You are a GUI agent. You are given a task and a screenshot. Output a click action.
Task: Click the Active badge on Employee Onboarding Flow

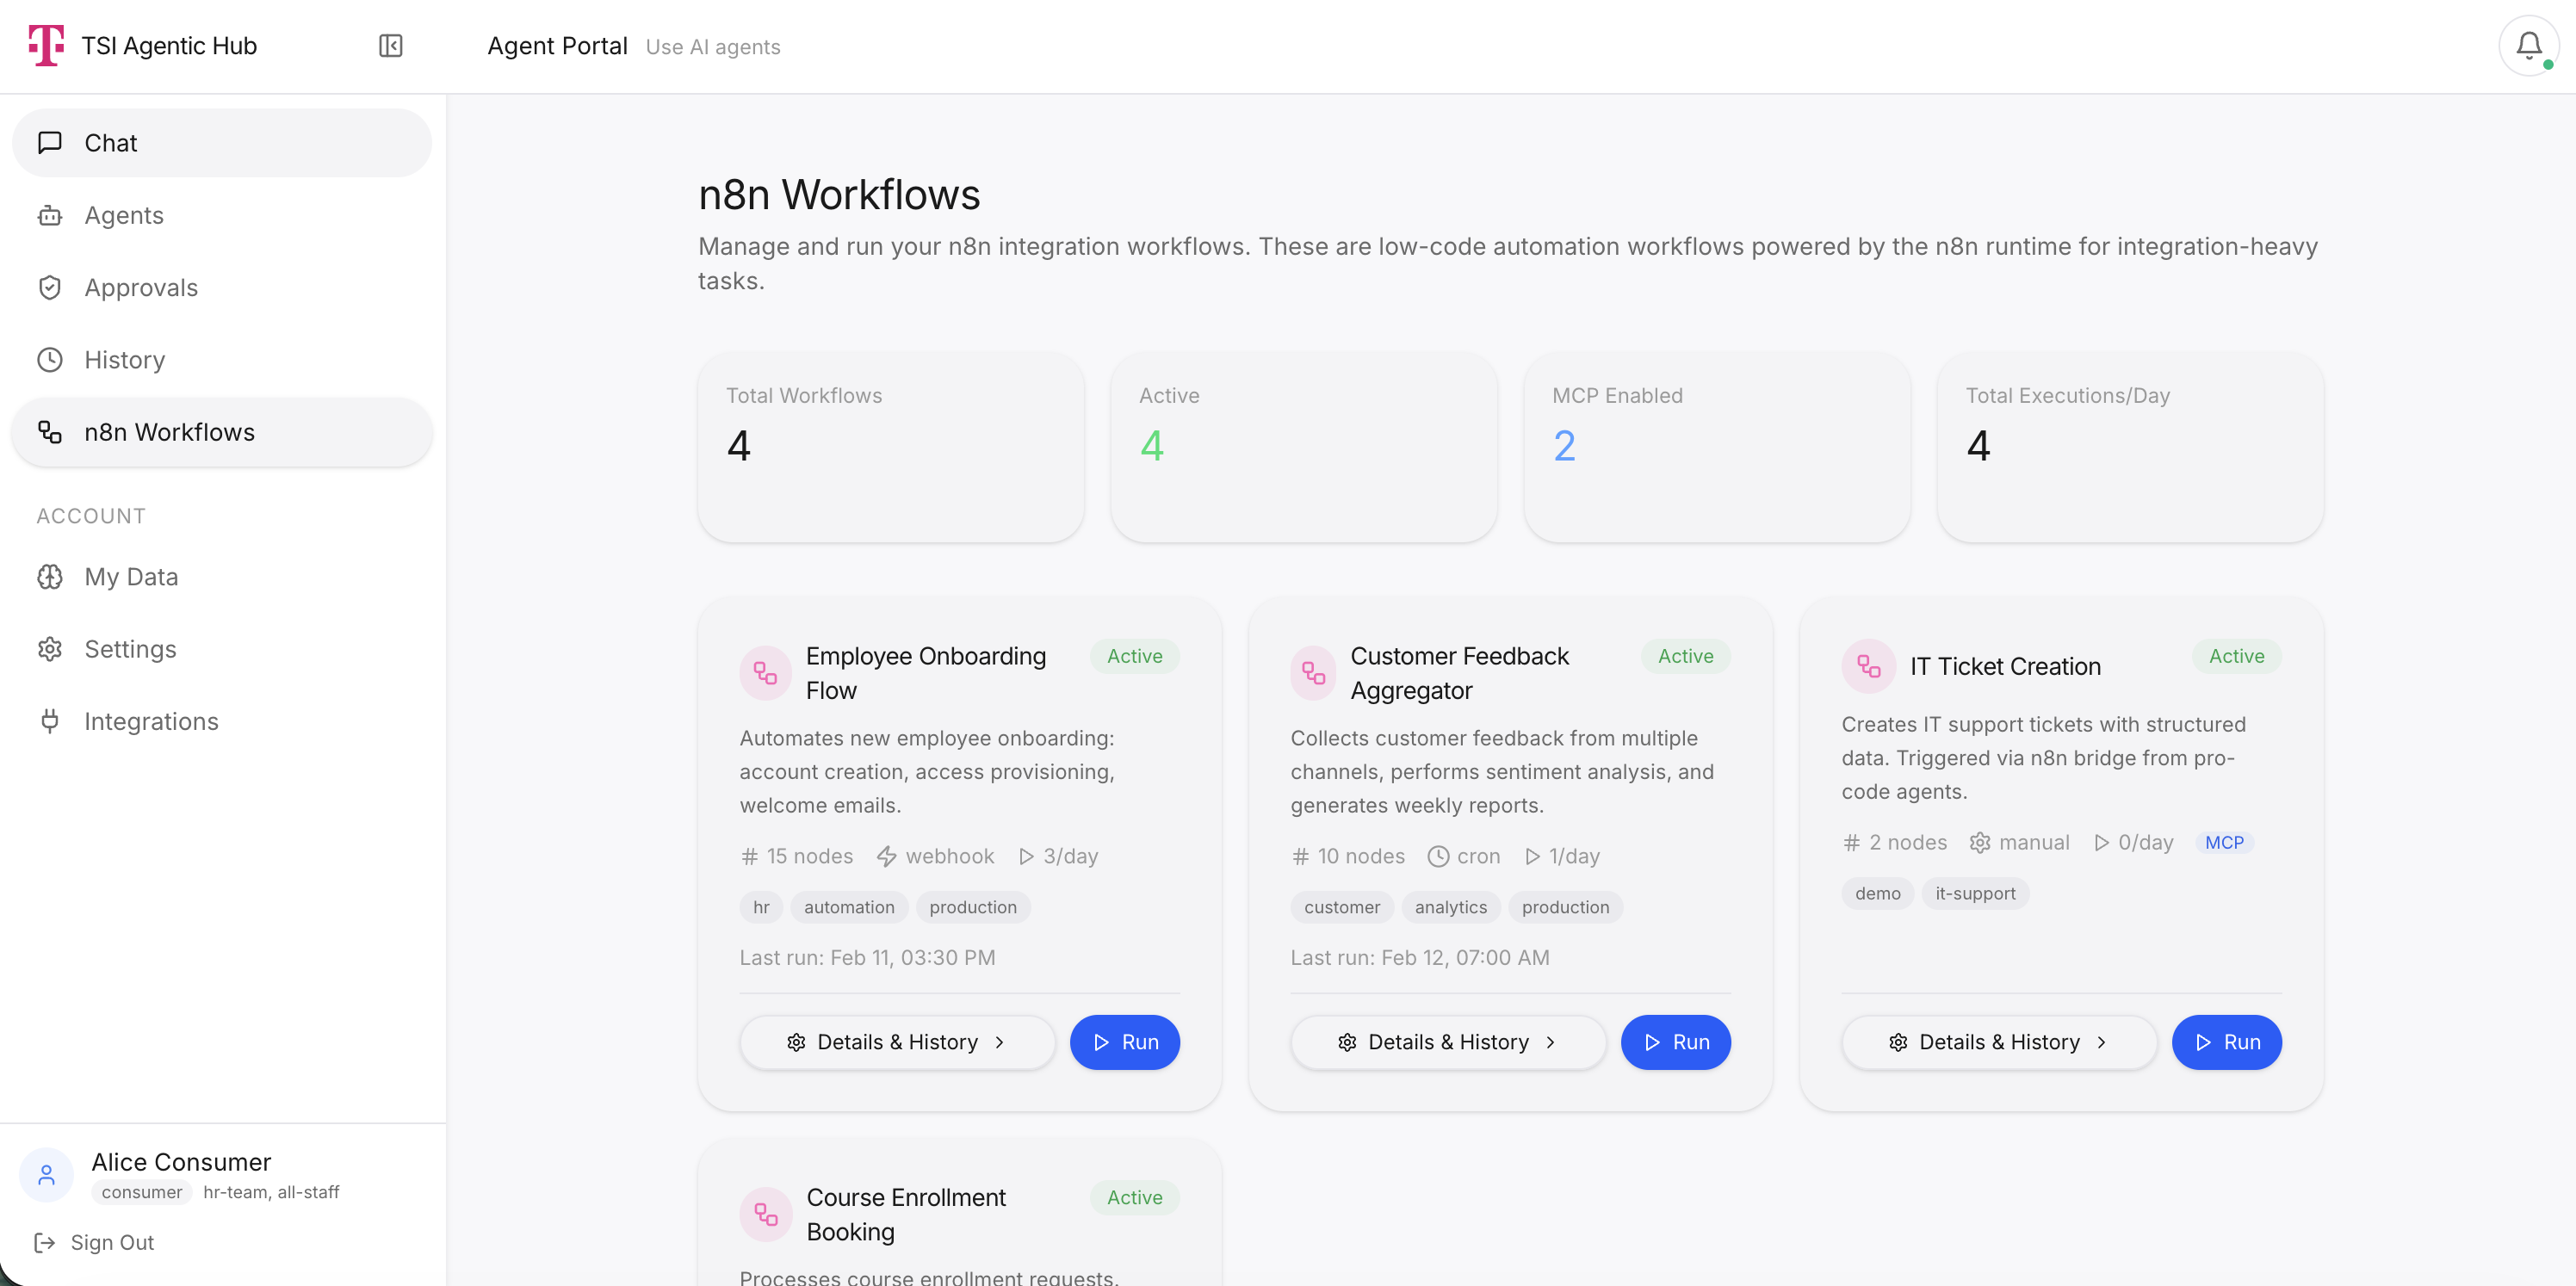tap(1135, 656)
